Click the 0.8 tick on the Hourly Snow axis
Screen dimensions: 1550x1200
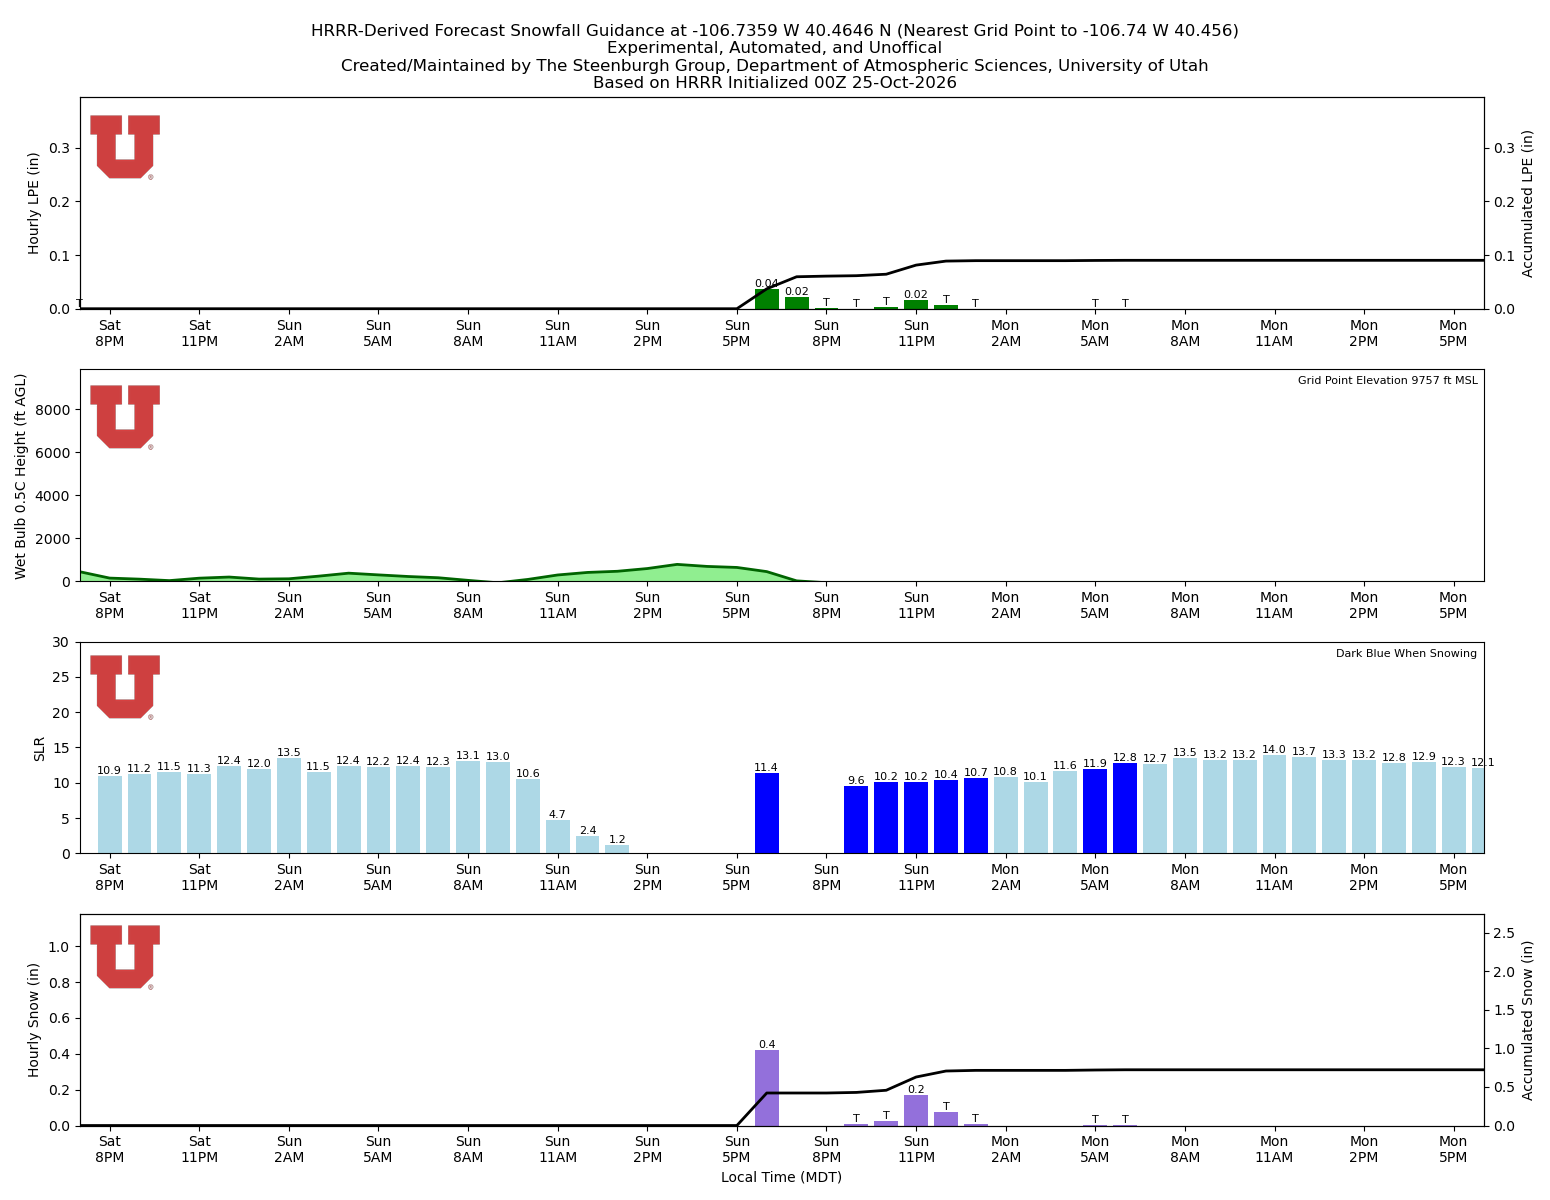pos(60,983)
